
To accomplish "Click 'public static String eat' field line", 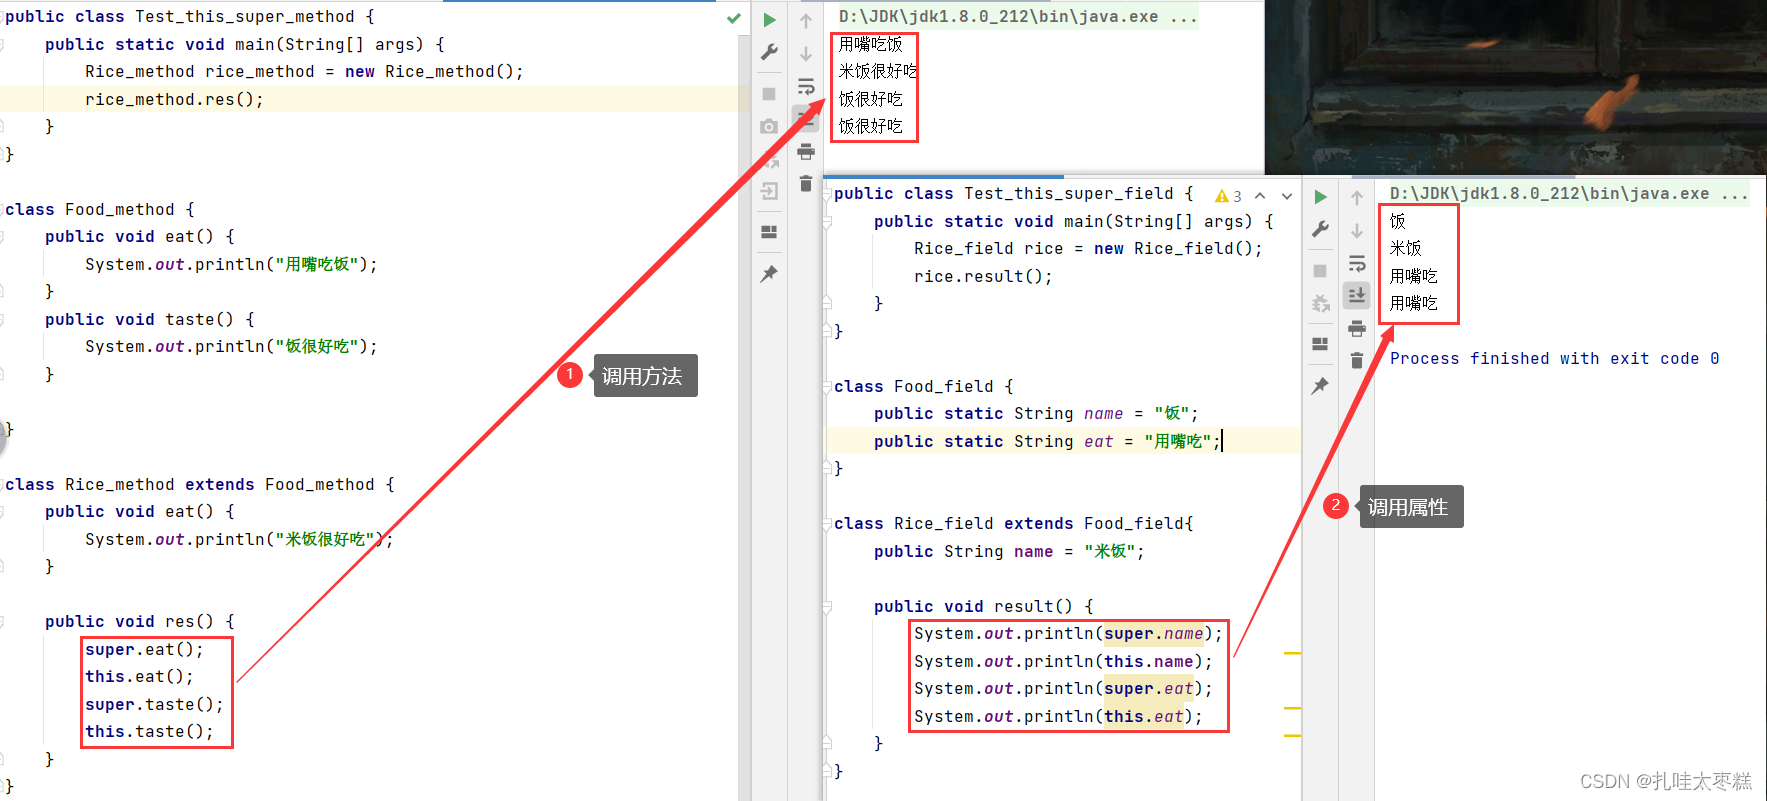I will coord(1048,441).
